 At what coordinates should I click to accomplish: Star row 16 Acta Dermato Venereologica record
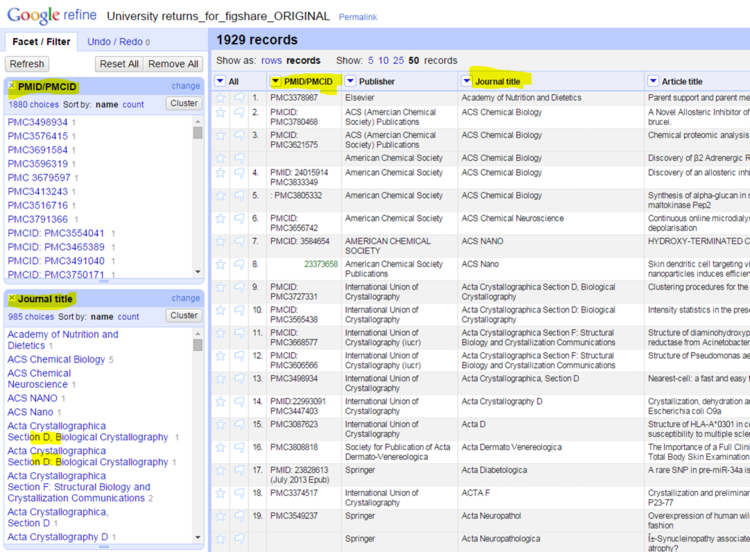[220, 448]
